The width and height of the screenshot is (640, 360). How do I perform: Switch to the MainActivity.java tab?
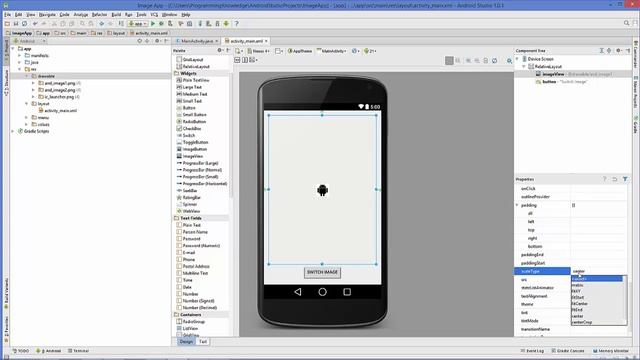[x=197, y=41]
